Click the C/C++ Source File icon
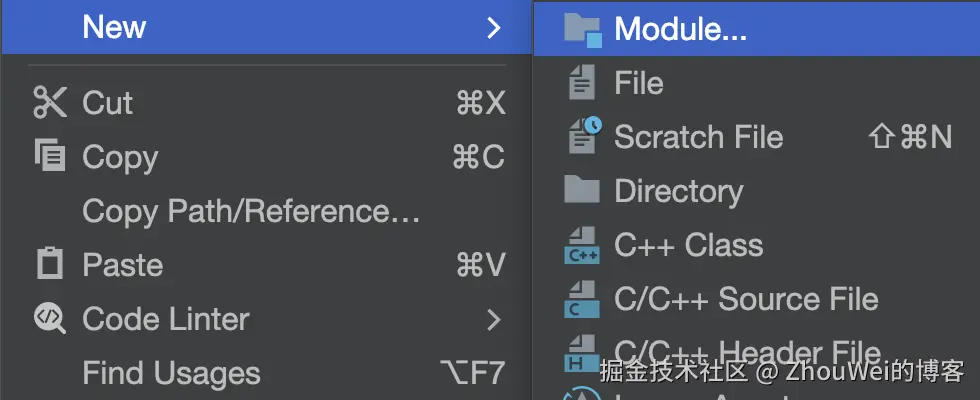 [582, 299]
